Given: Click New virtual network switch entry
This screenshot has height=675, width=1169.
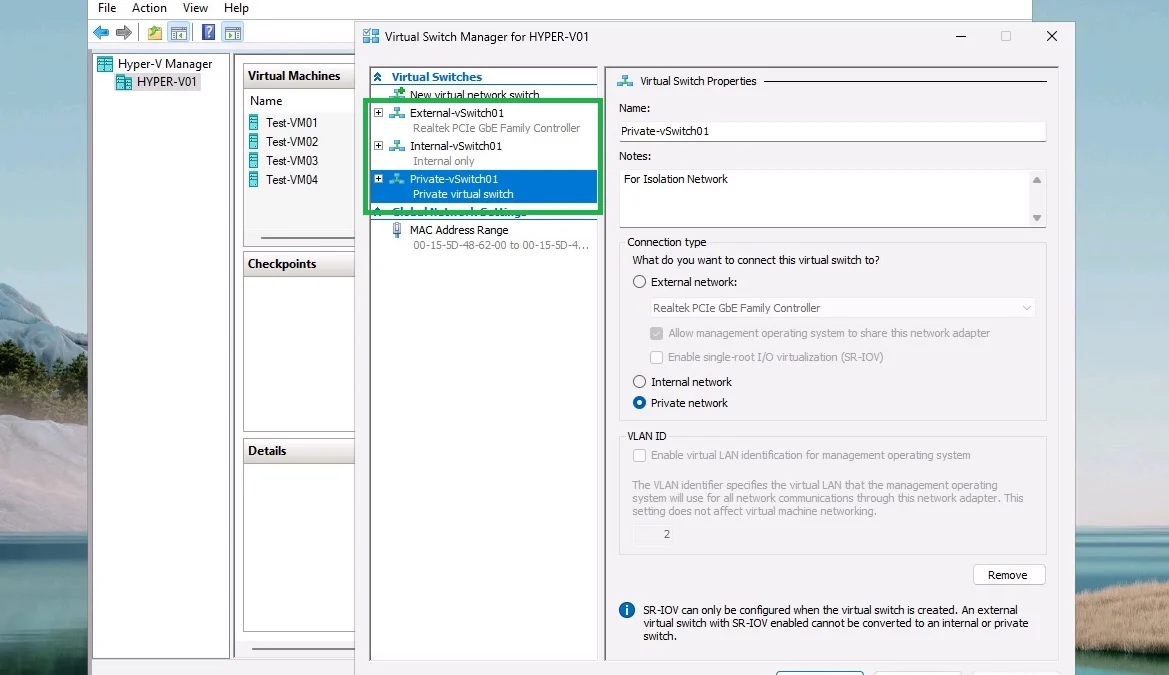Looking at the screenshot, I should pyautogui.click(x=474, y=95).
